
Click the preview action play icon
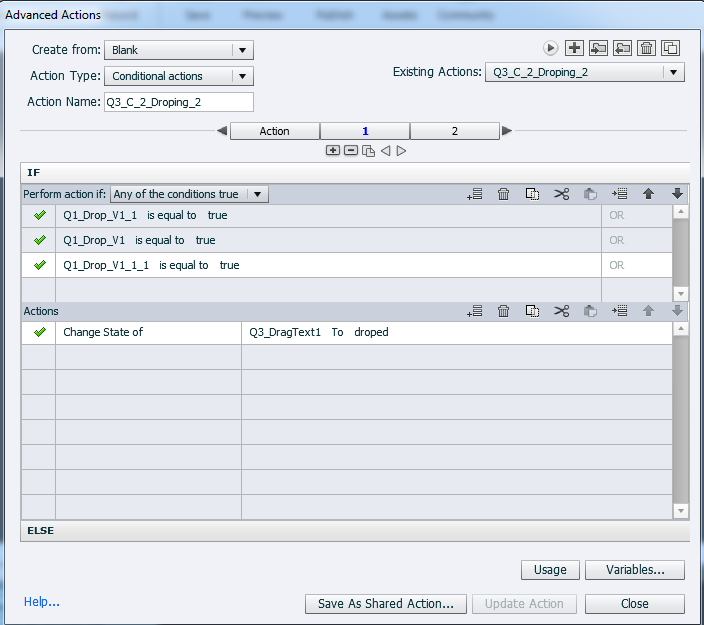tap(550, 48)
